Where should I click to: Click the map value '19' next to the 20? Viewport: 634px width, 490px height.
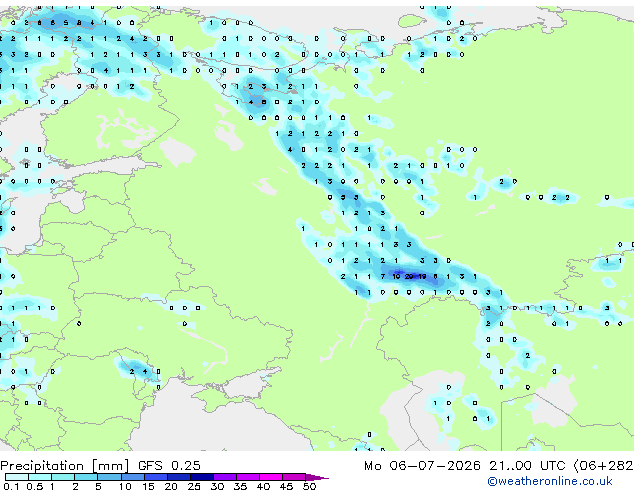[x=422, y=277]
